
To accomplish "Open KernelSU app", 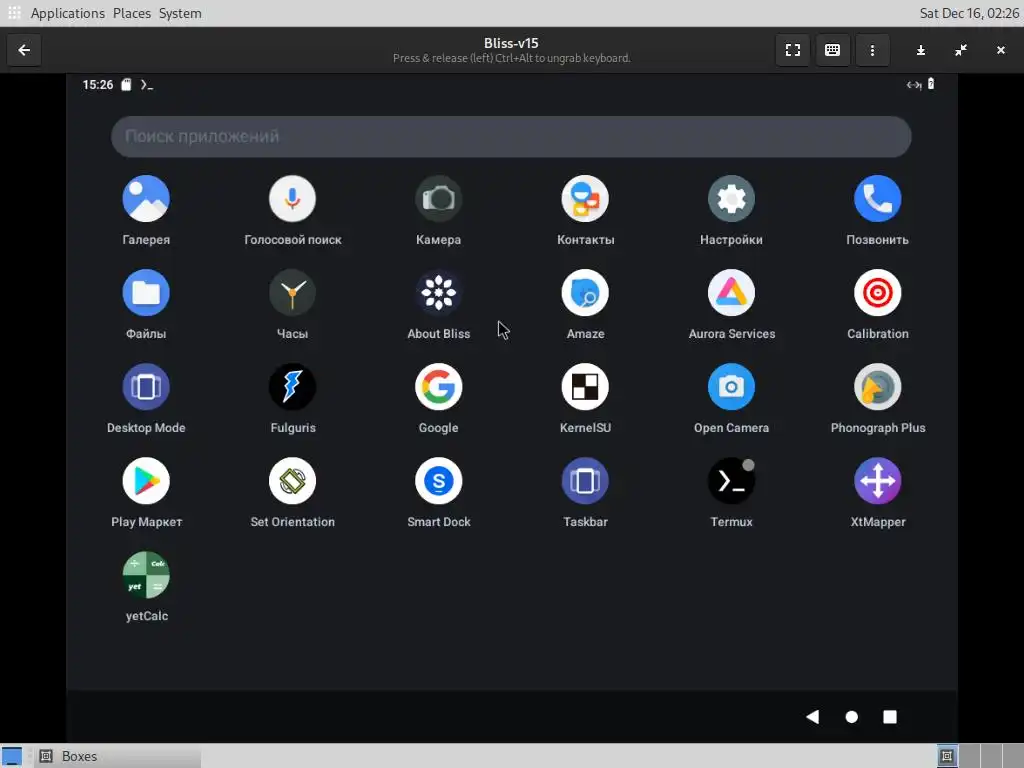I will pyautogui.click(x=585, y=387).
